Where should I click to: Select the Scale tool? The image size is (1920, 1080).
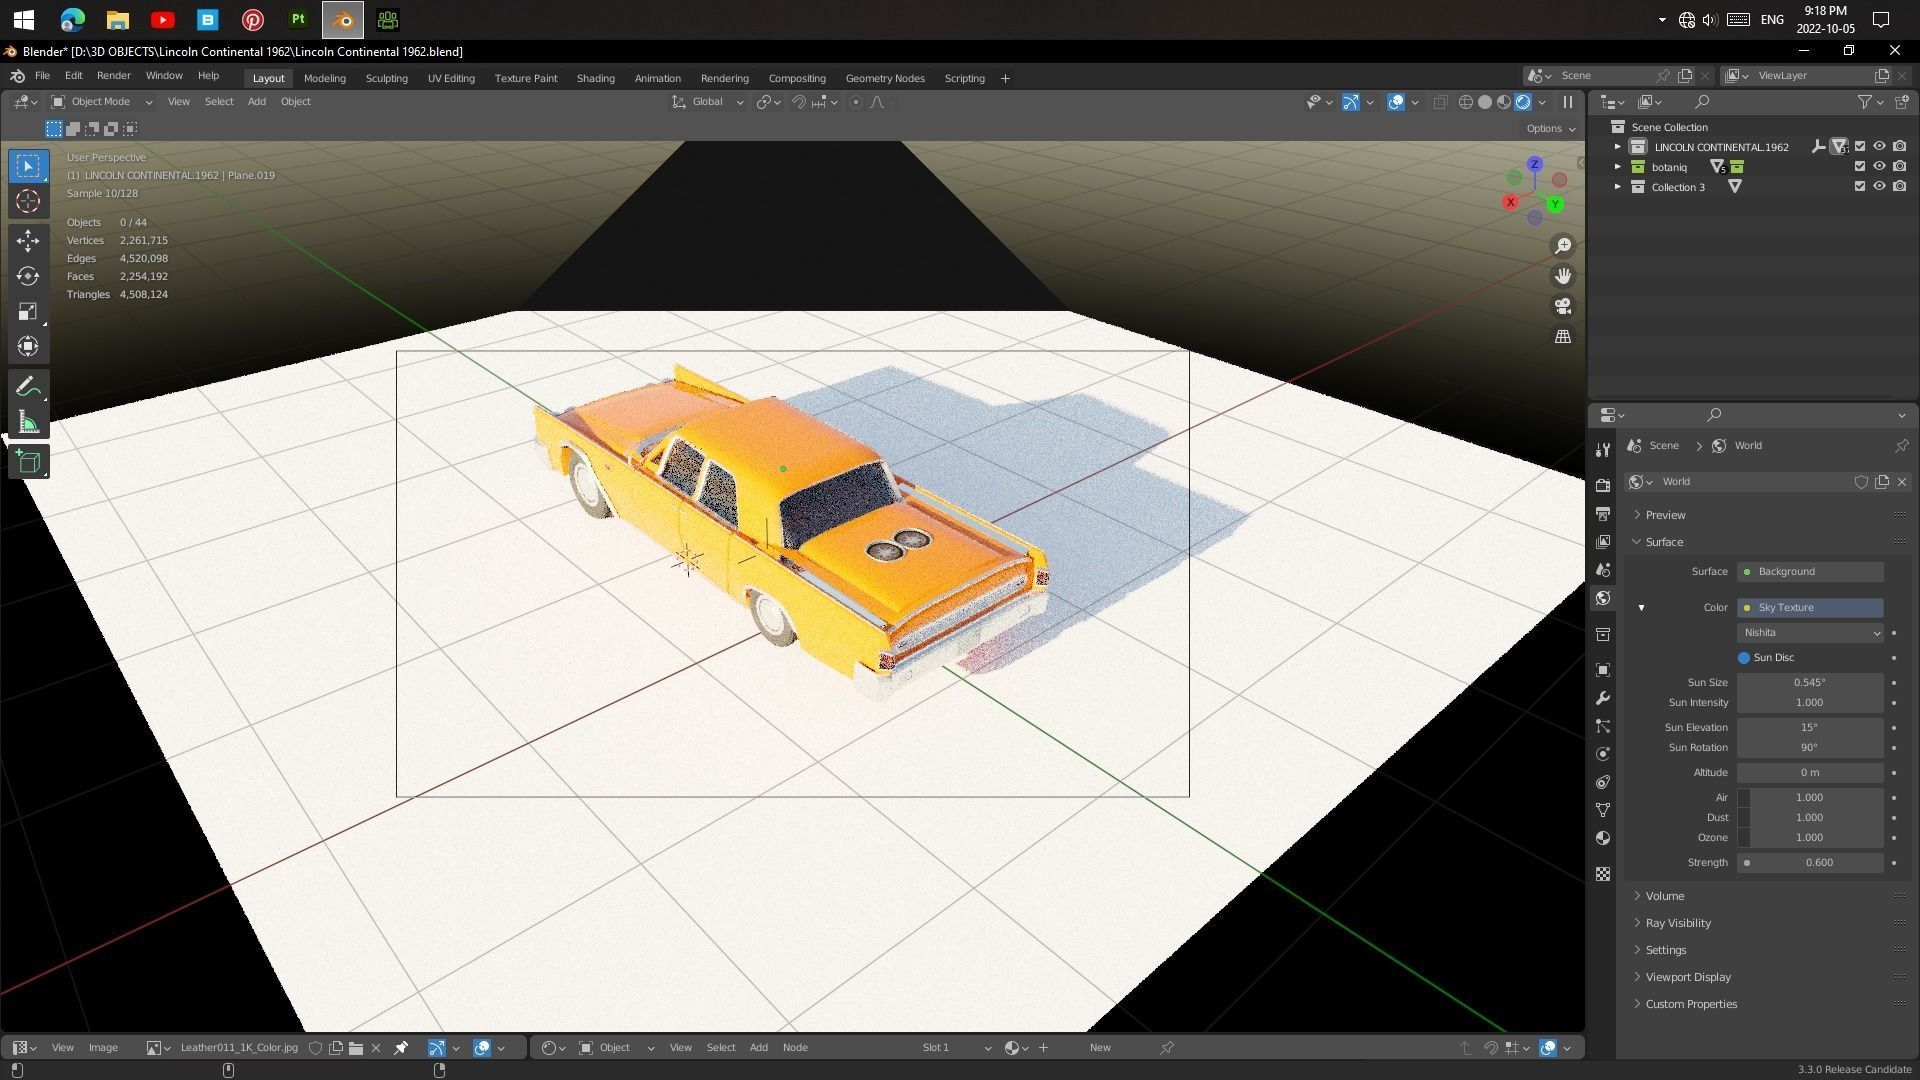click(x=28, y=312)
